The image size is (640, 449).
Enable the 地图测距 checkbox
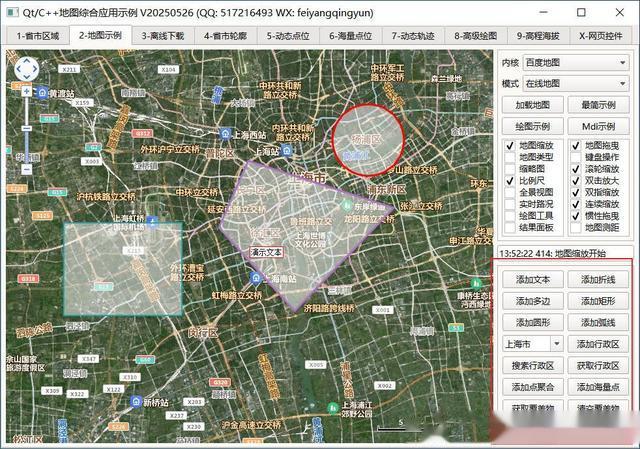tap(576, 227)
